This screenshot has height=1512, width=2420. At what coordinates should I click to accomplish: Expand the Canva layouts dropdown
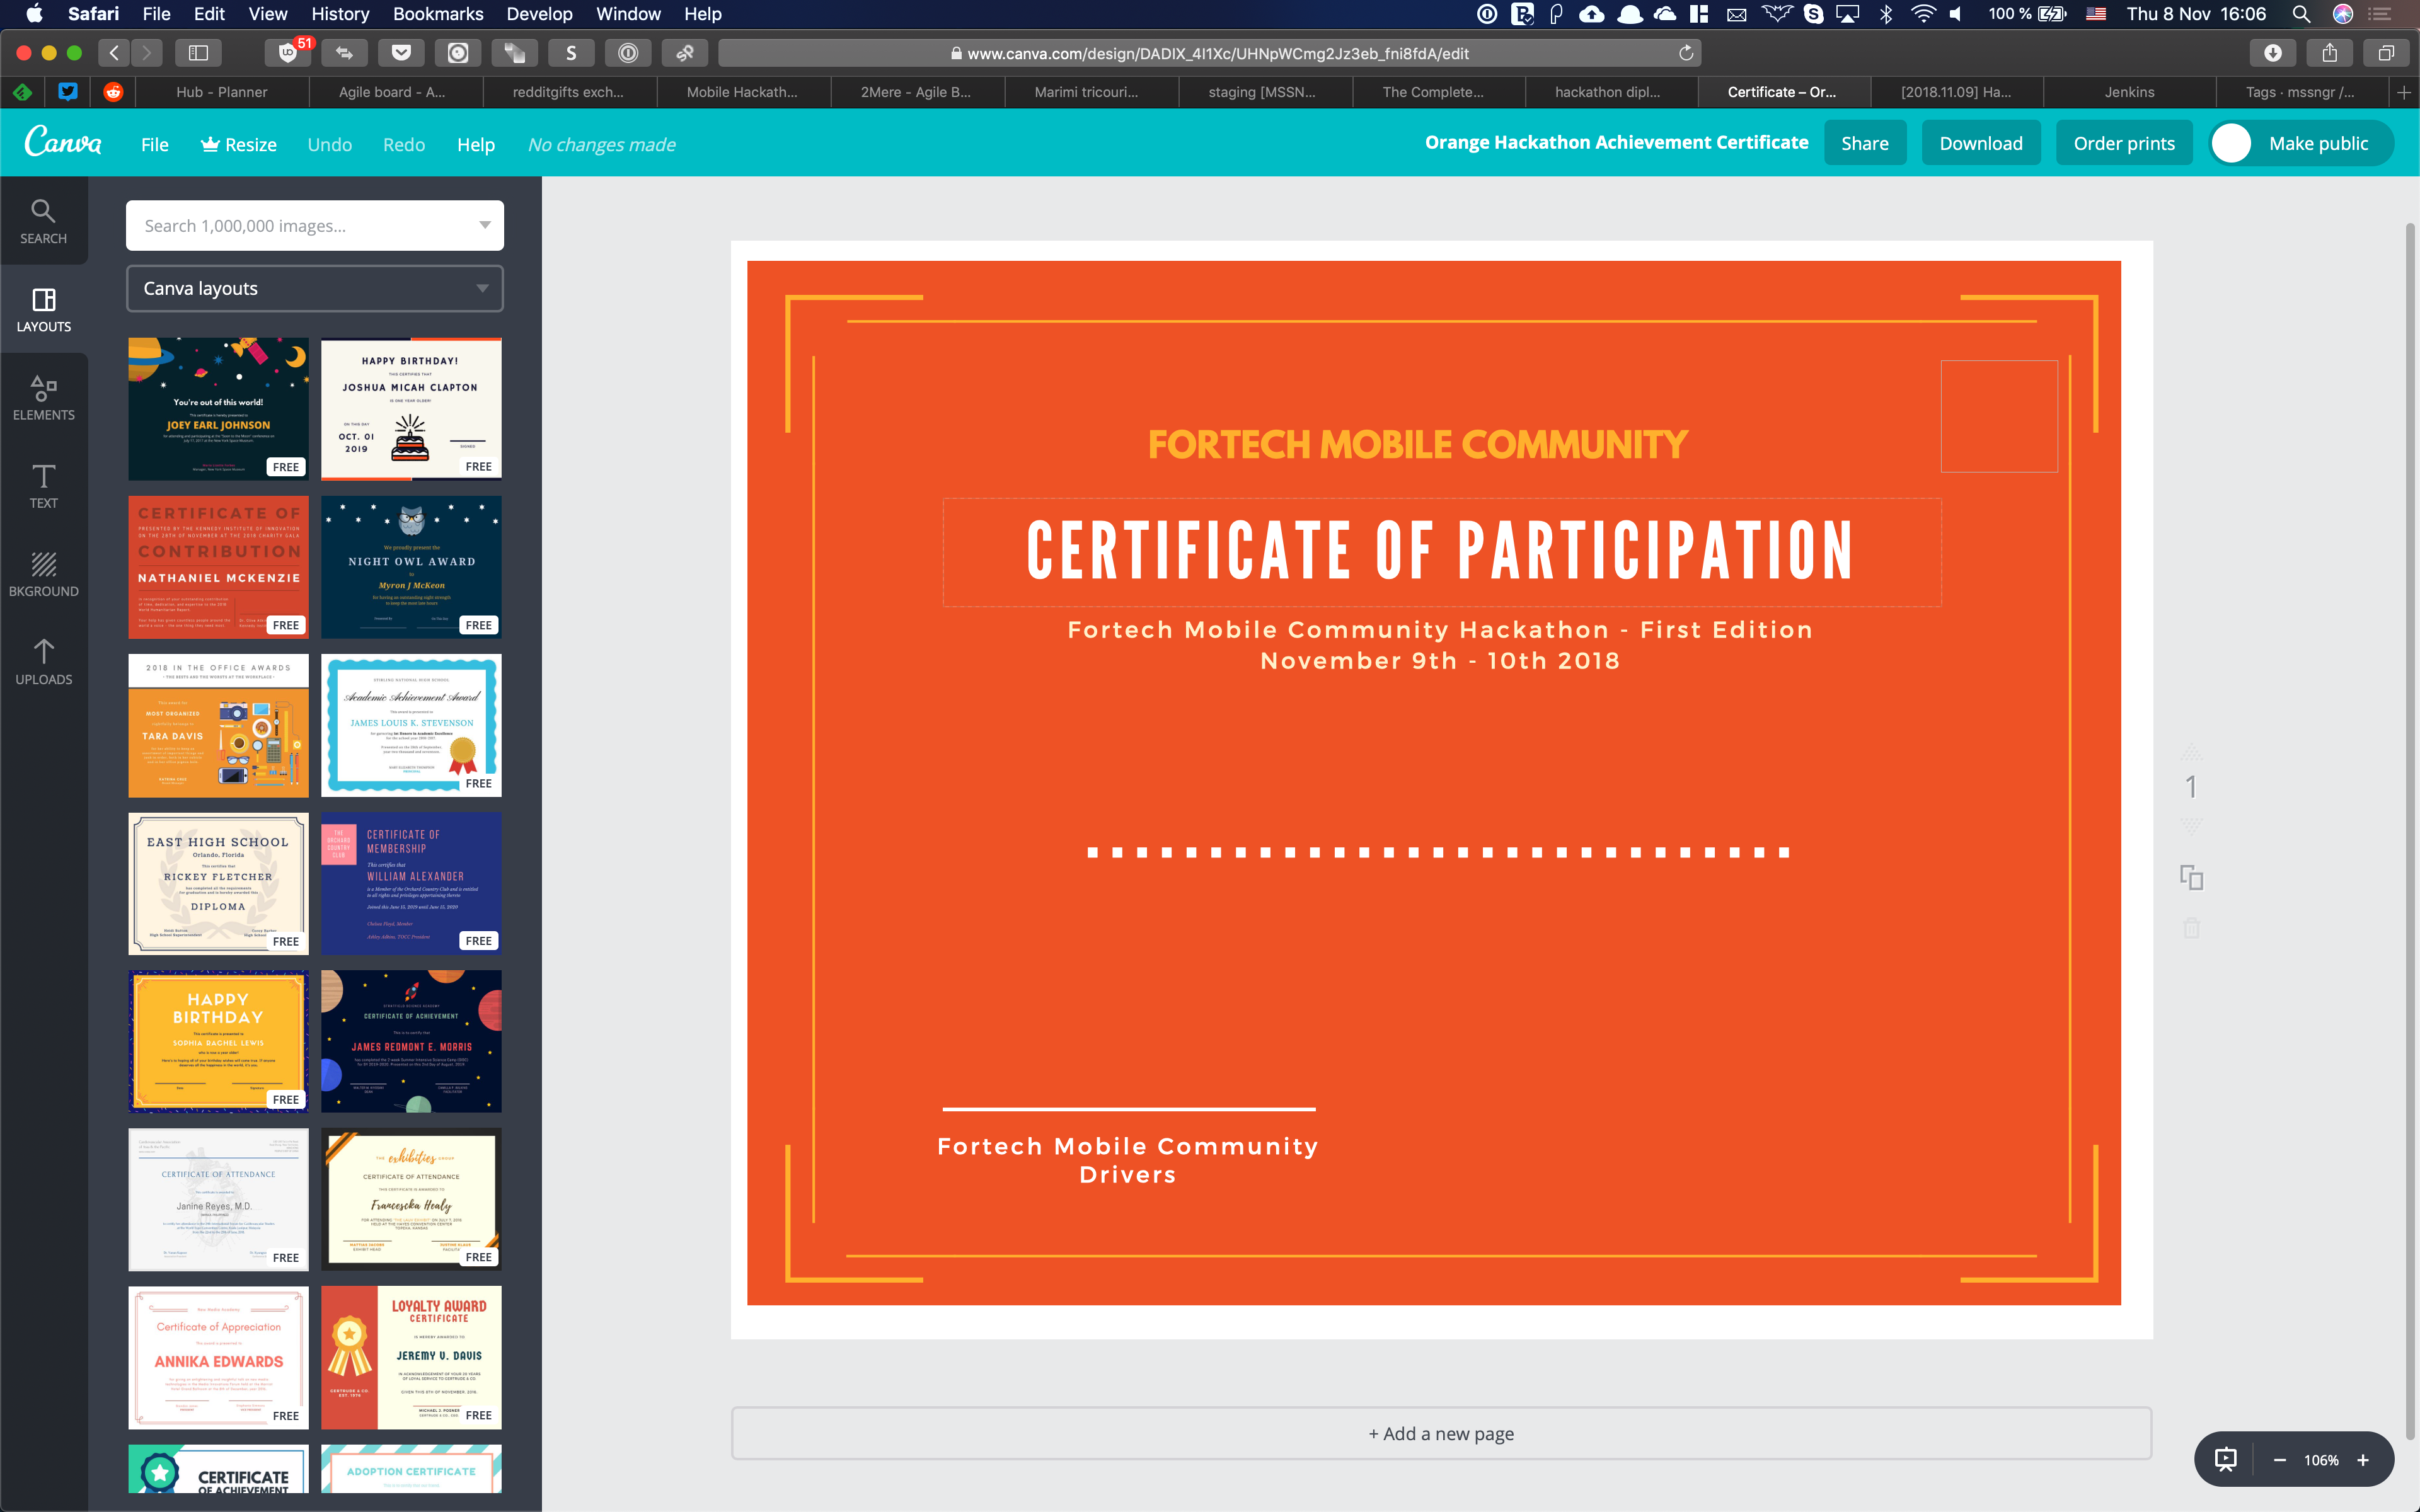tap(314, 288)
